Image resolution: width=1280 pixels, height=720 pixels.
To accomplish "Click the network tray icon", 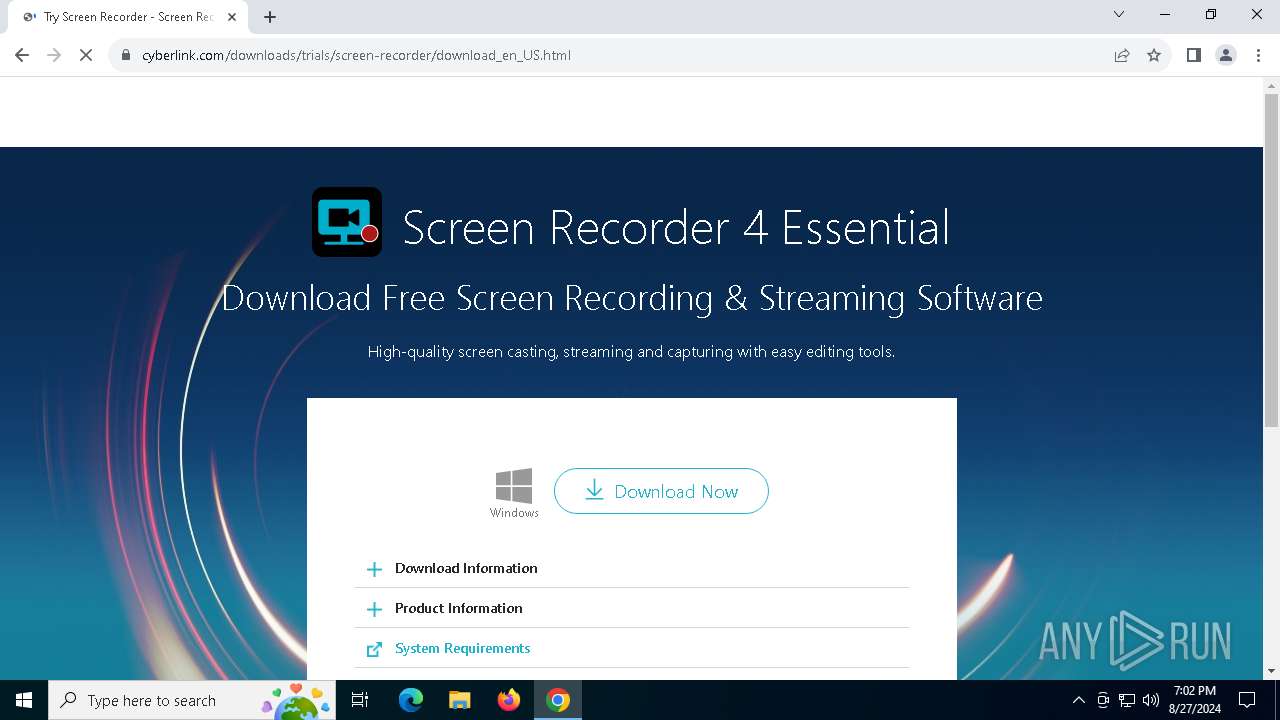I will tap(1127, 700).
